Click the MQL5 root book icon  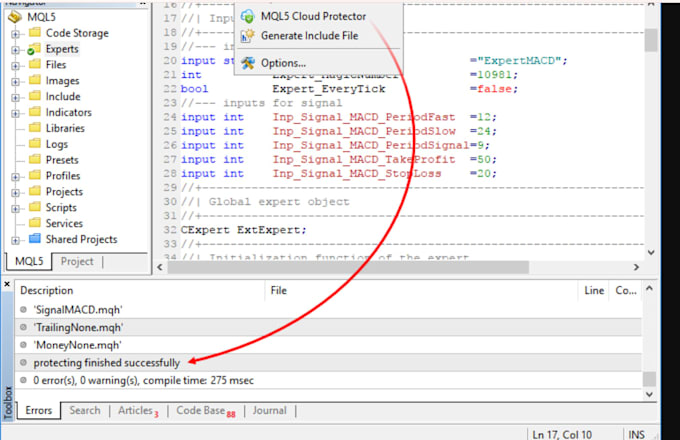(15, 17)
